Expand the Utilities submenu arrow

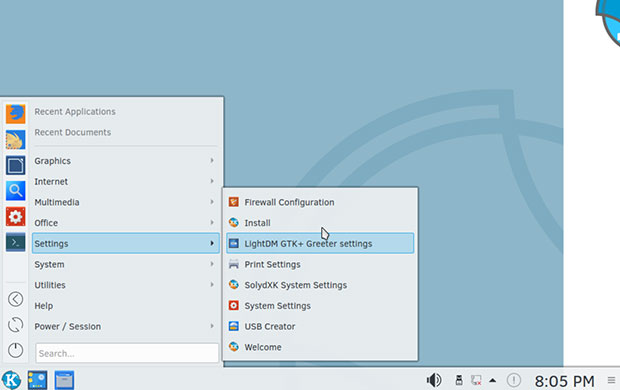[212, 285]
